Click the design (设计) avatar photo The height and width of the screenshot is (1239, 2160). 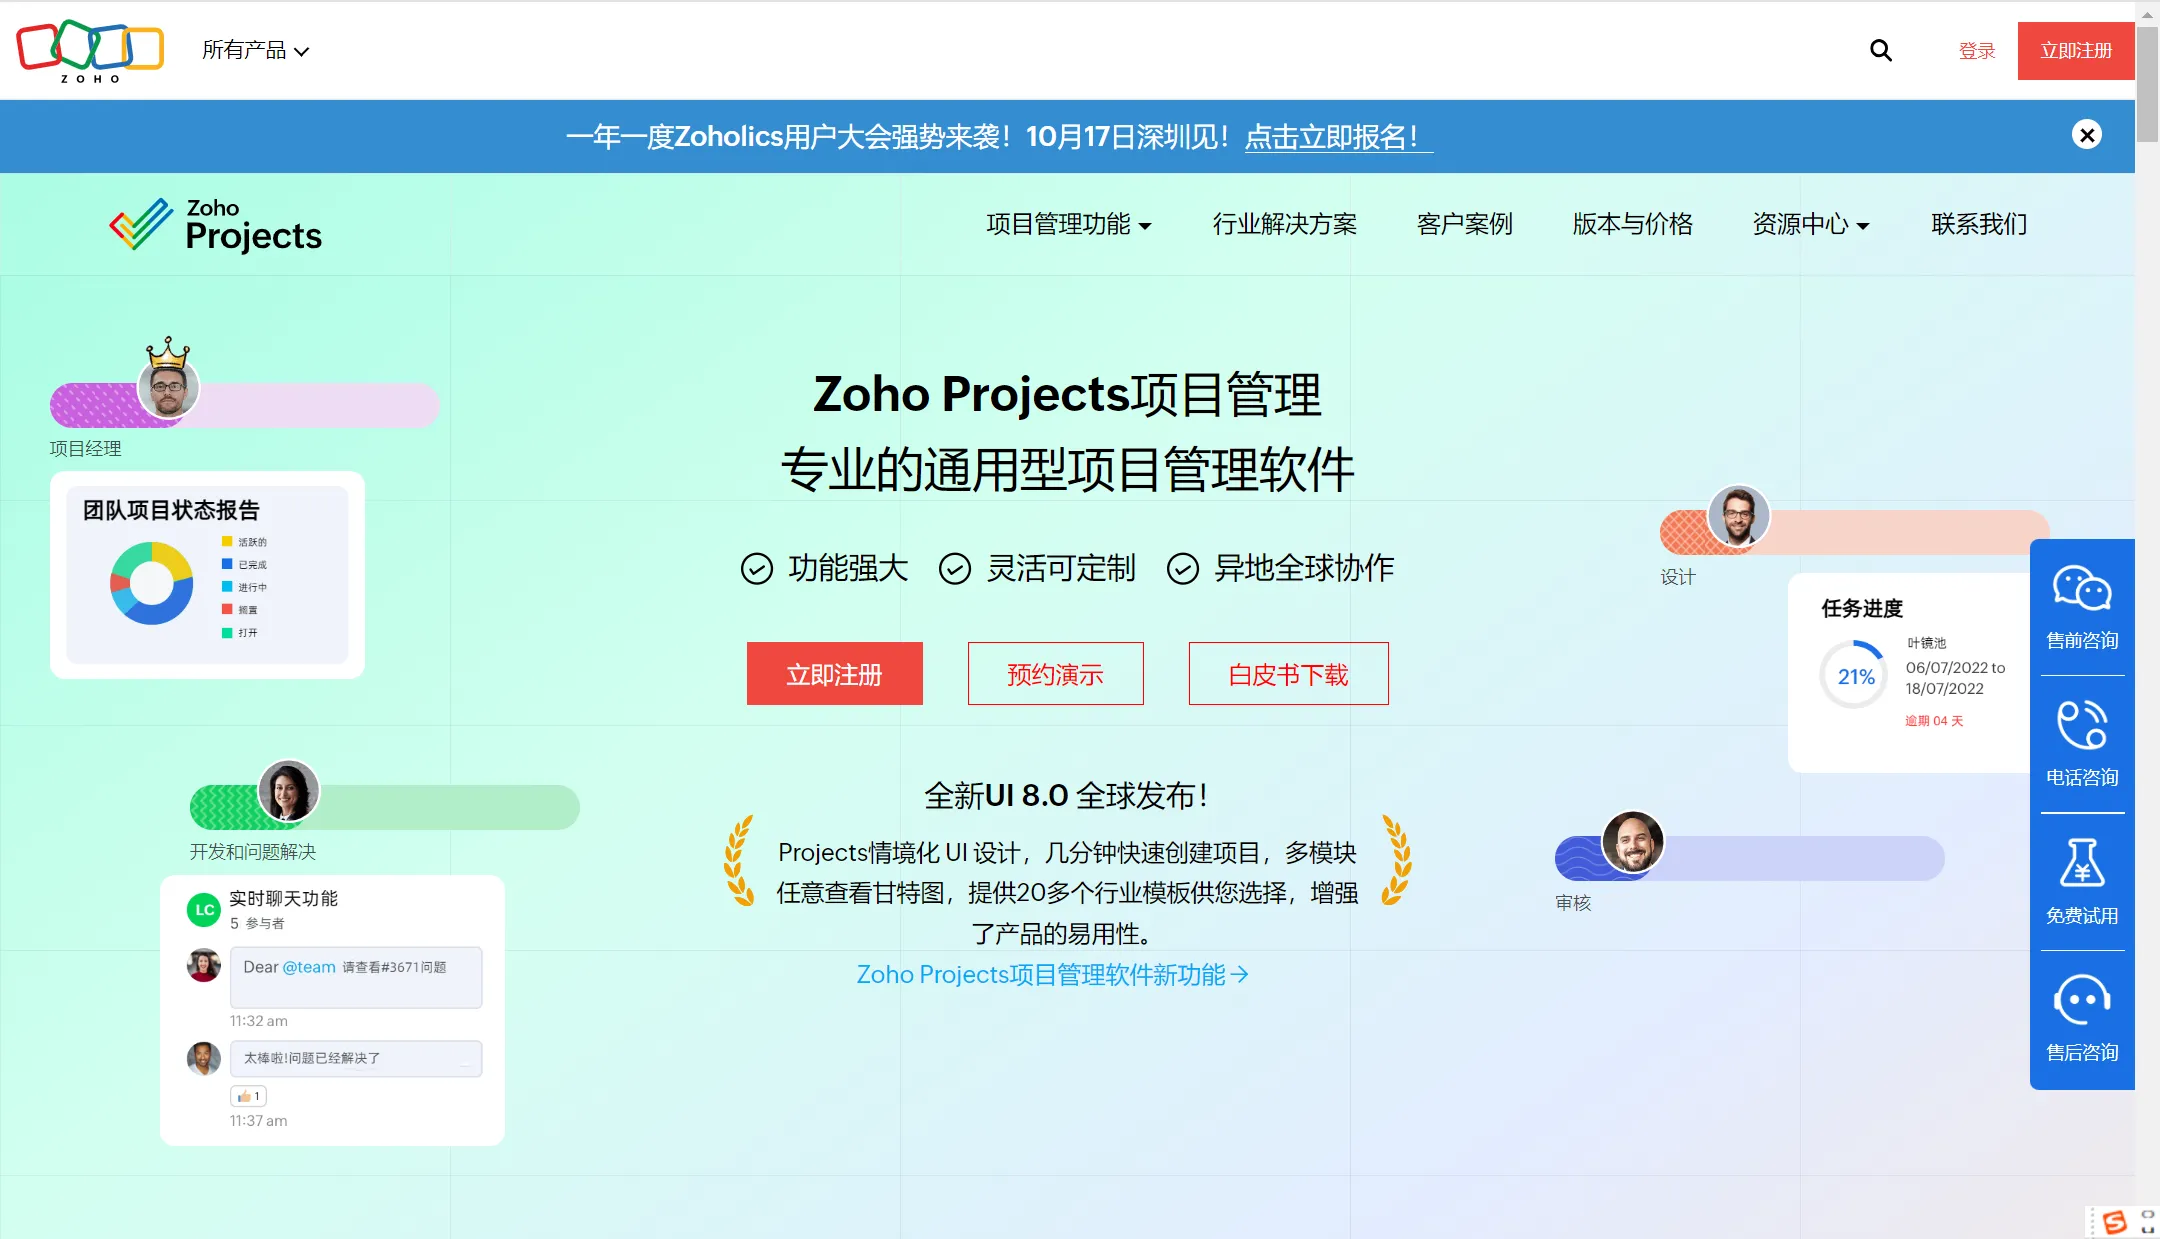point(1739,516)
